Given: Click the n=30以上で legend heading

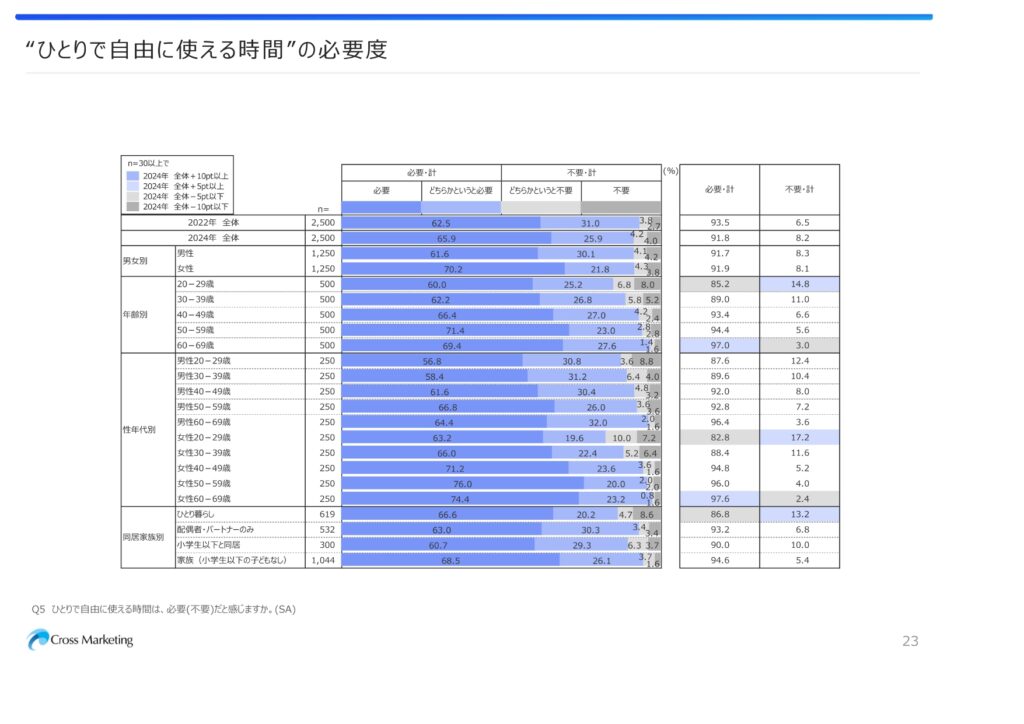Looking at the screenshot, I should click(x=148, y=163).
